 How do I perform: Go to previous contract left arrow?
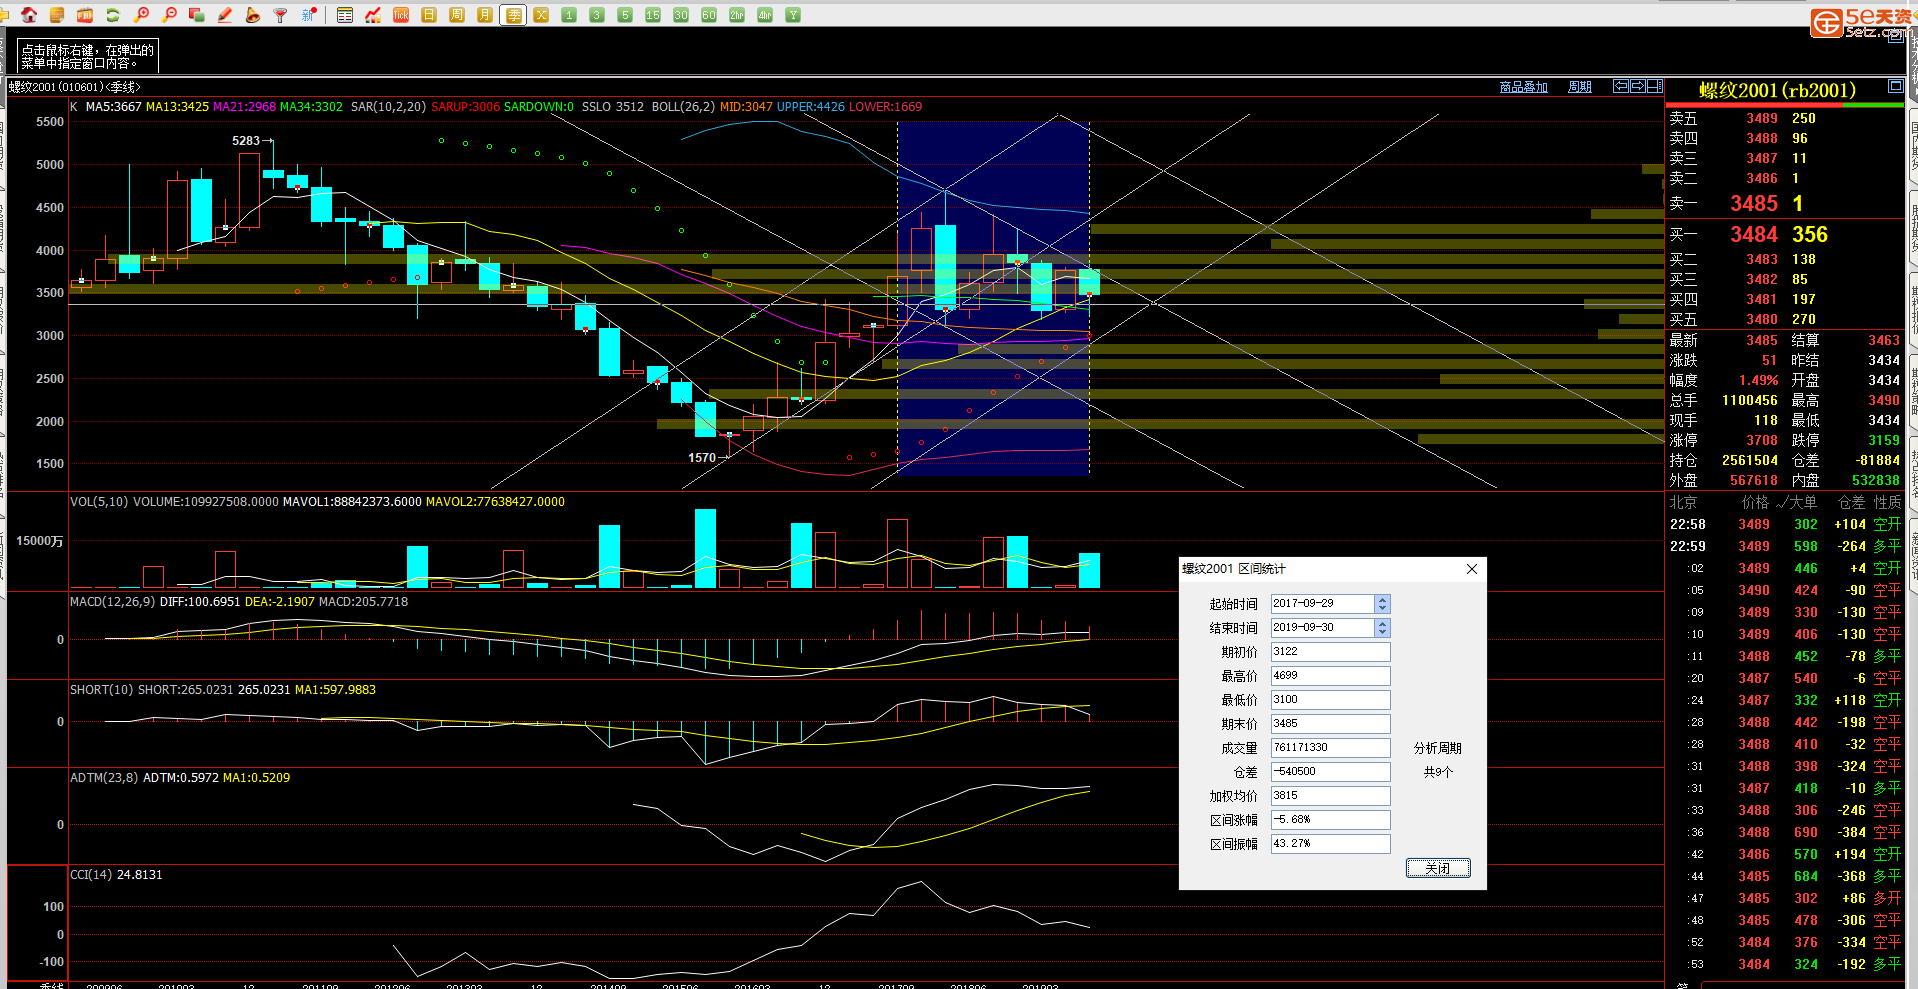(1621, 86)
